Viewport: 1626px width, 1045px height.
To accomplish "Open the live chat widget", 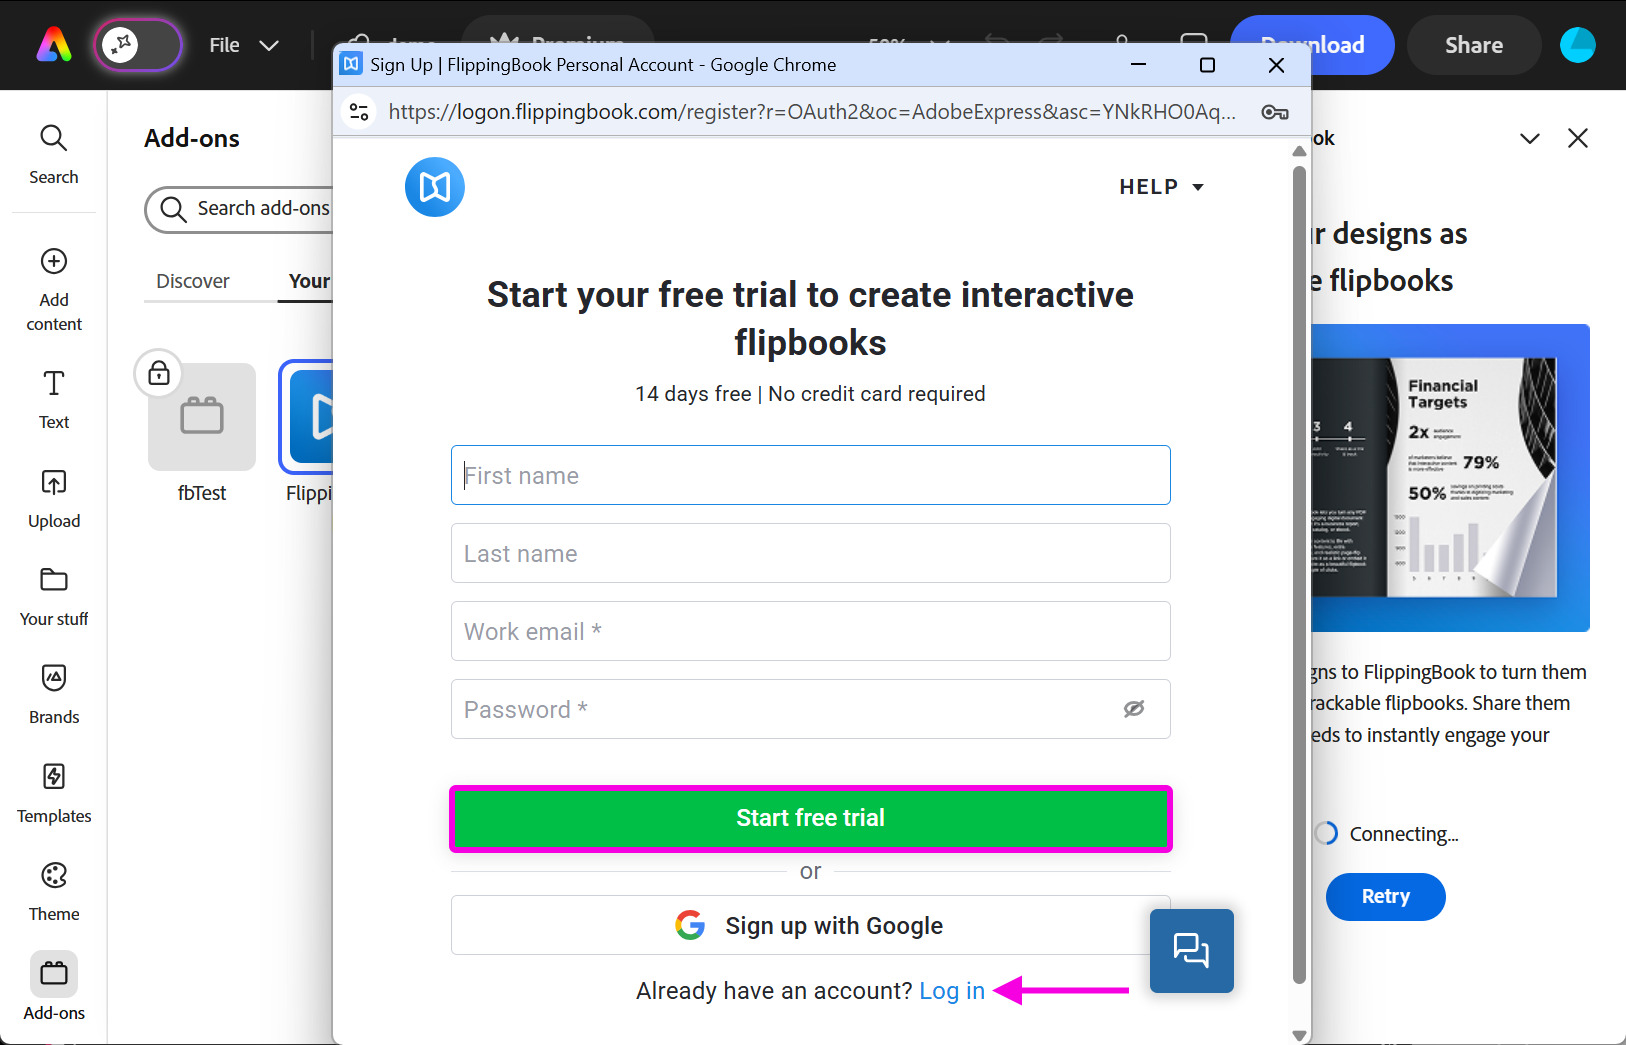I will coord(1191,950).
